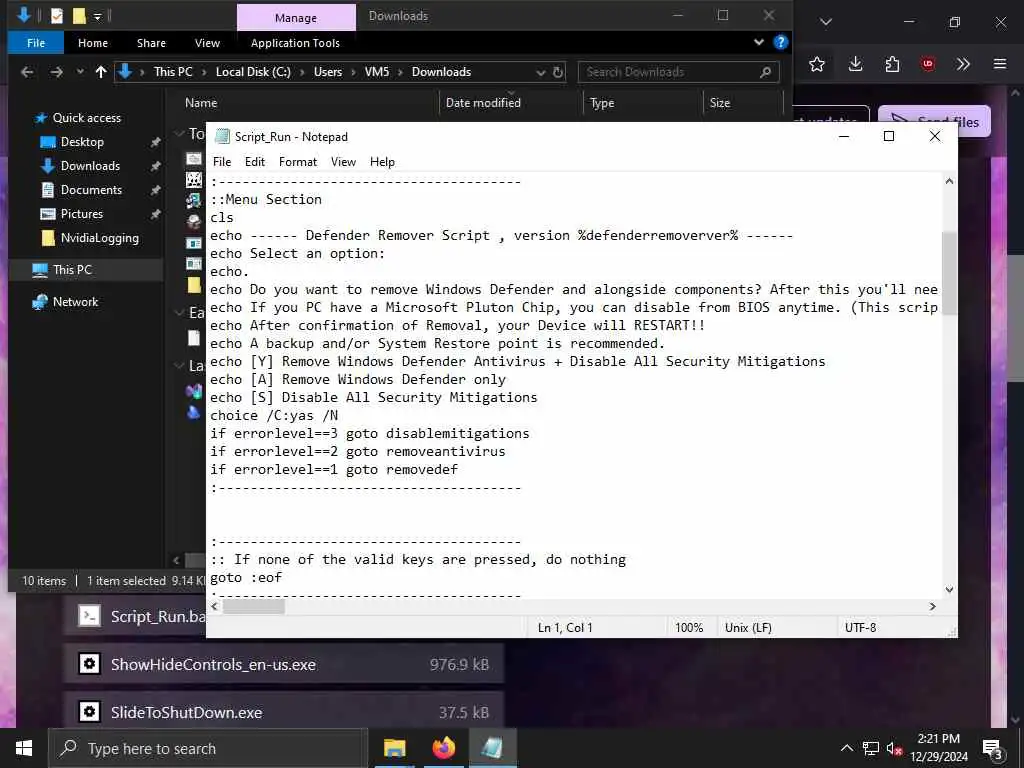The width and height of the screenshot is (1024, 768).
Task: Open Notepad's File menu
Action: click(221, 162)
